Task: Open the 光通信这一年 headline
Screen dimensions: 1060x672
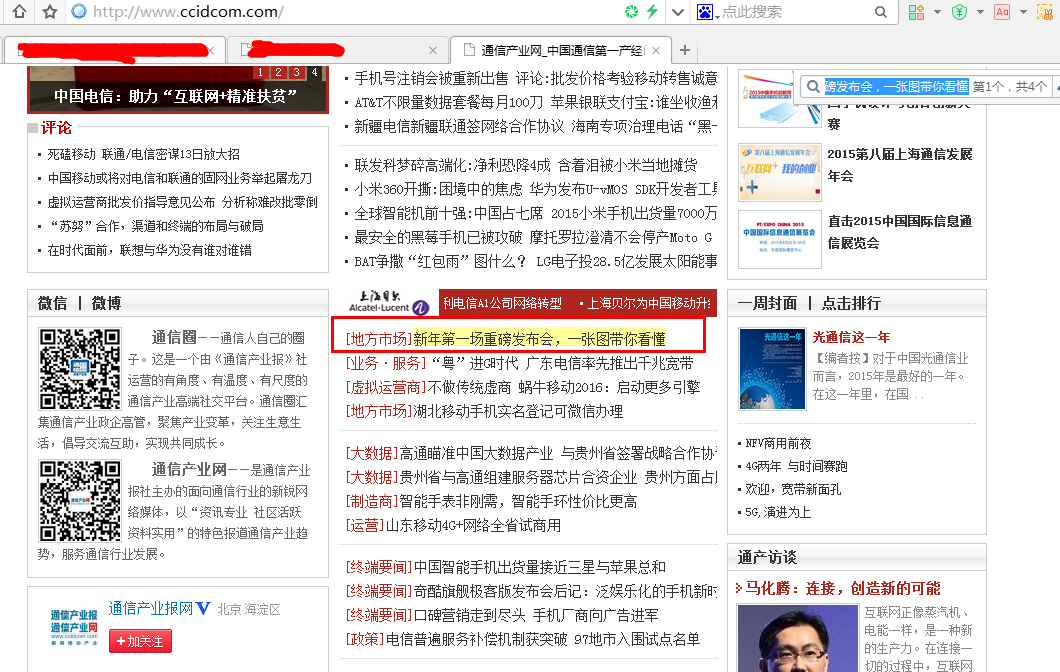Action: pyautogui.click(x=851, y=337)
